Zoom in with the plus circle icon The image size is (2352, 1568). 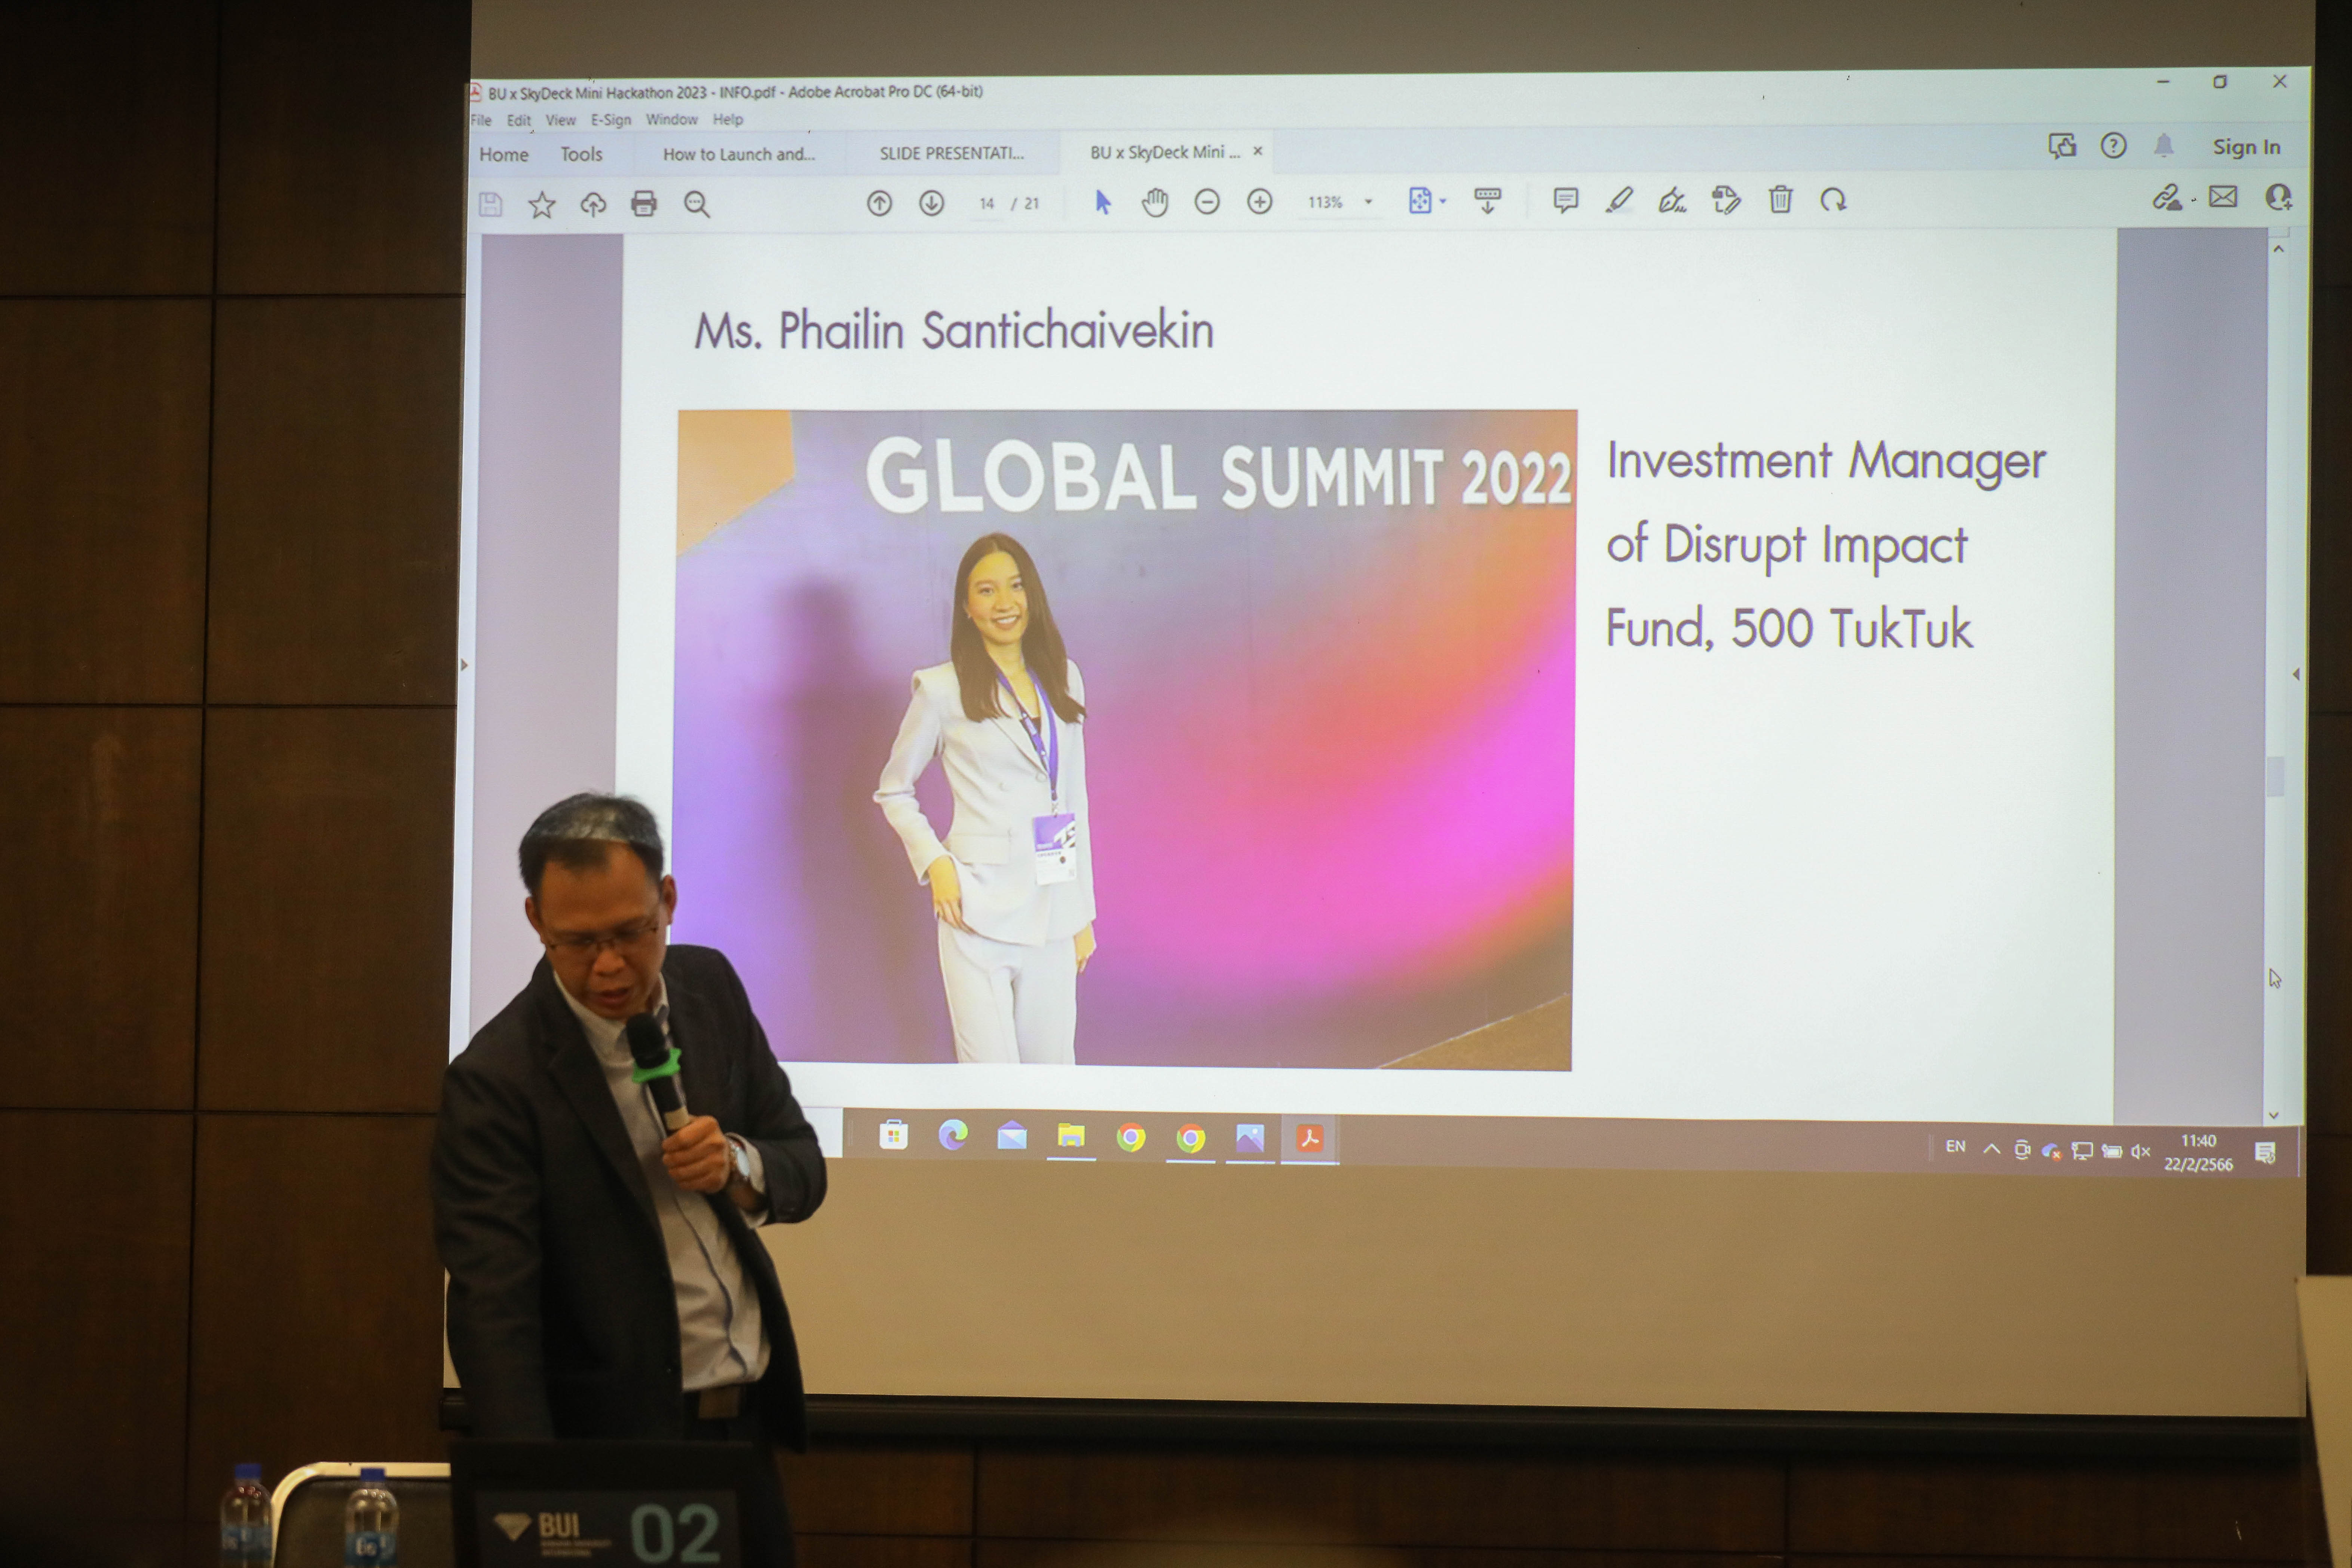coord(1259,202)
